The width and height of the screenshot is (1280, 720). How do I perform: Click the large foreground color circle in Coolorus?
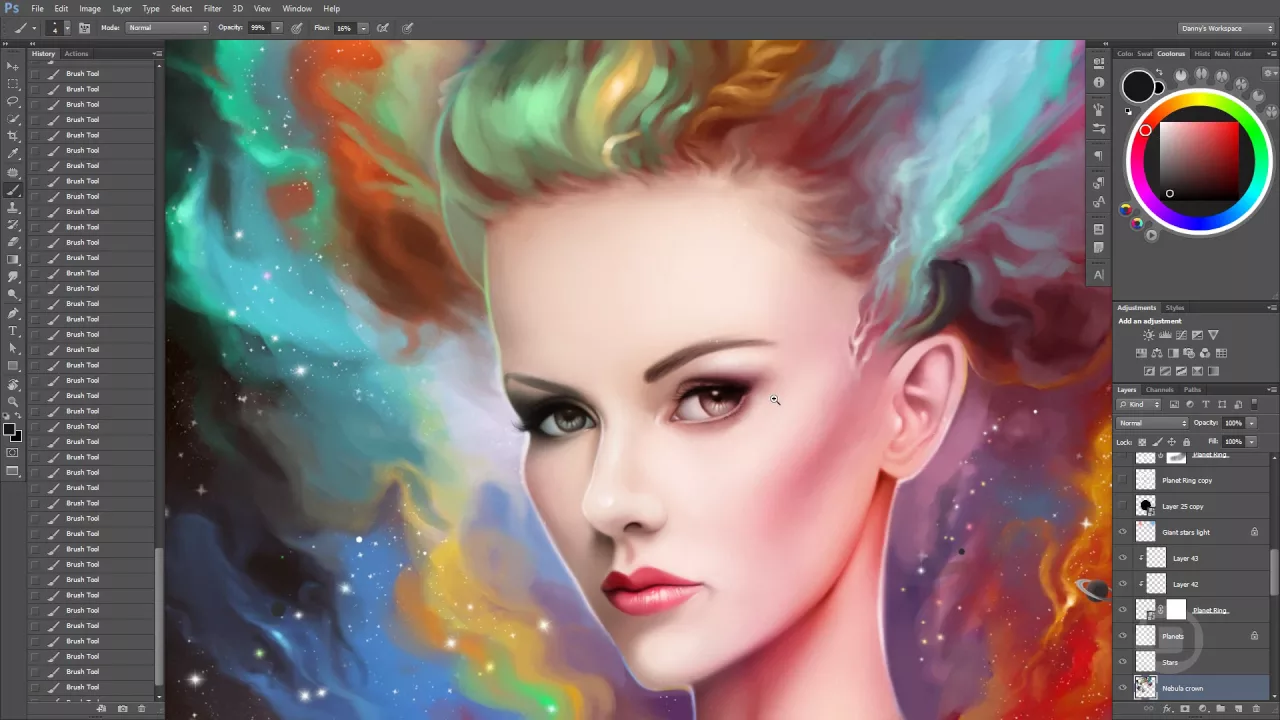point(1137,87)
